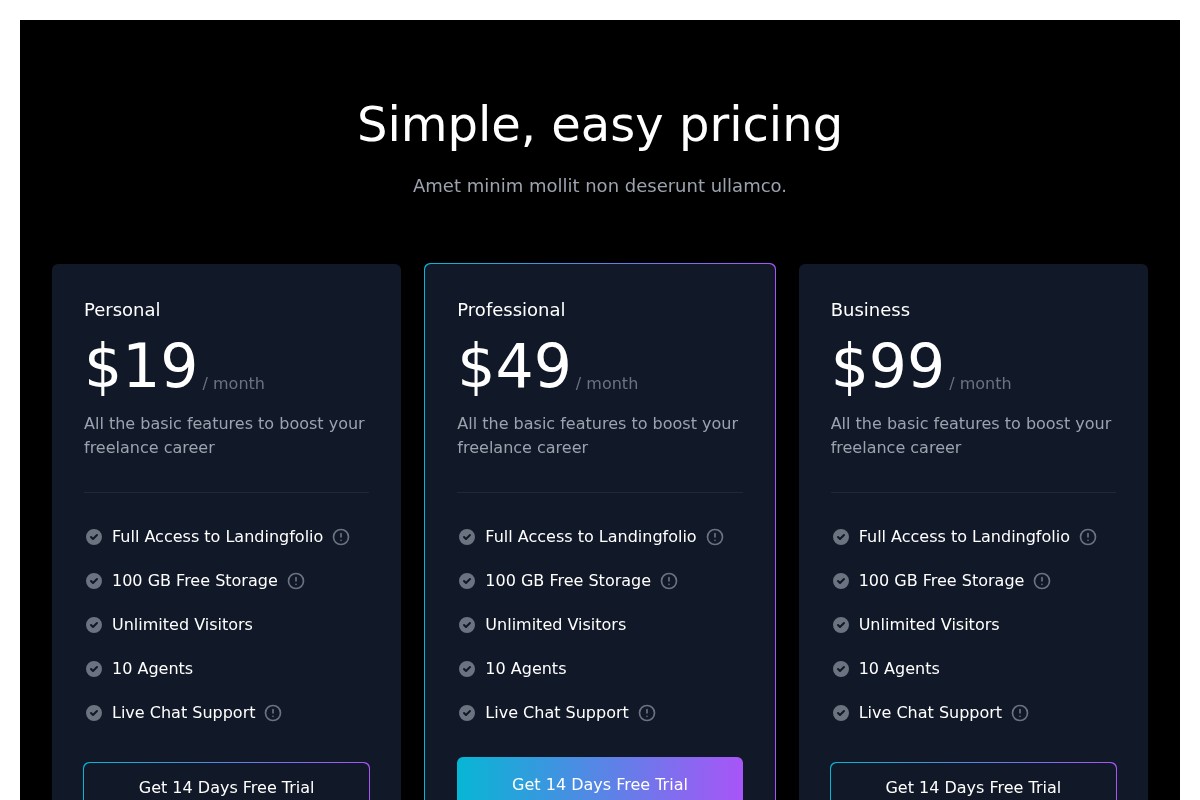Select the Professional plan title
The width and height of the screenshot is (1200, 800).
[x=511, y=310]
